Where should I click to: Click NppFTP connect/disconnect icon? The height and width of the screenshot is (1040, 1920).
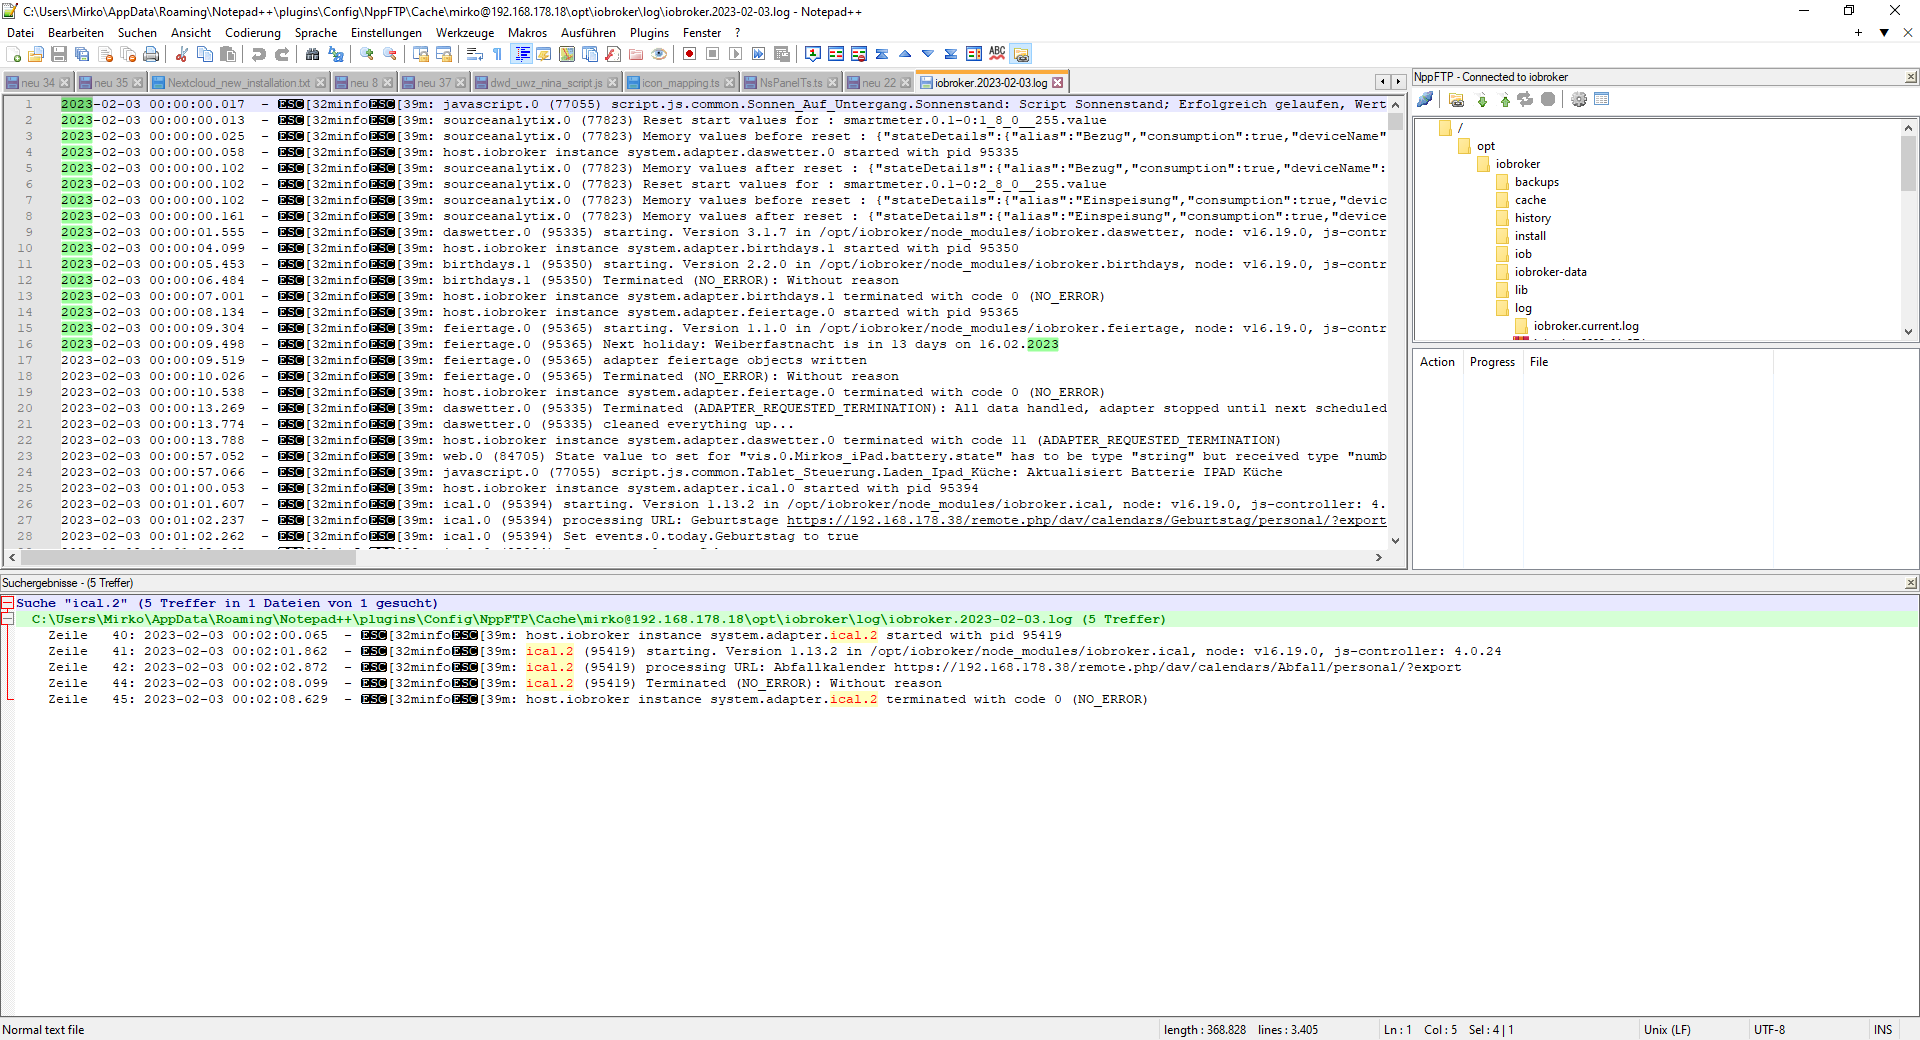pos(1425,99)
